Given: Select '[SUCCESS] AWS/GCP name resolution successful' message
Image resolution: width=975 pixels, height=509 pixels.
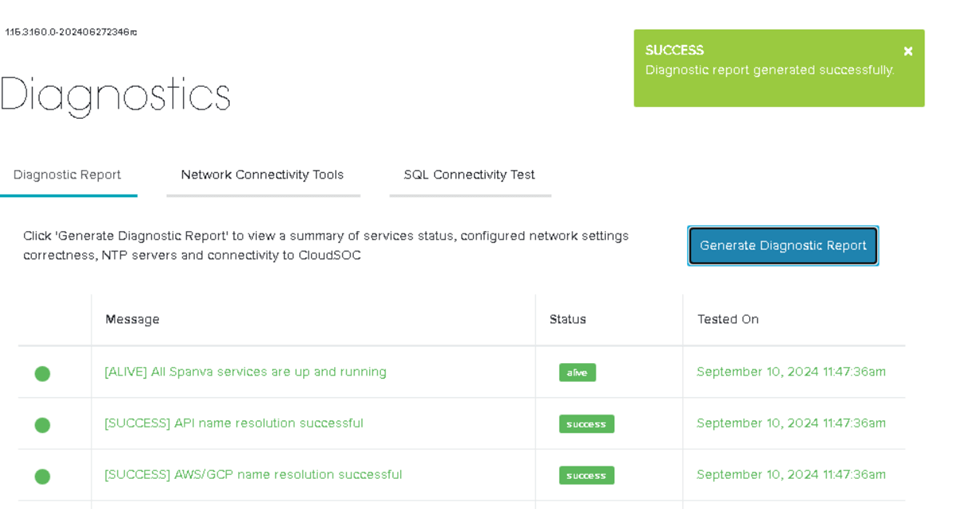Looking at the screenshot, I should coord(253,474).
